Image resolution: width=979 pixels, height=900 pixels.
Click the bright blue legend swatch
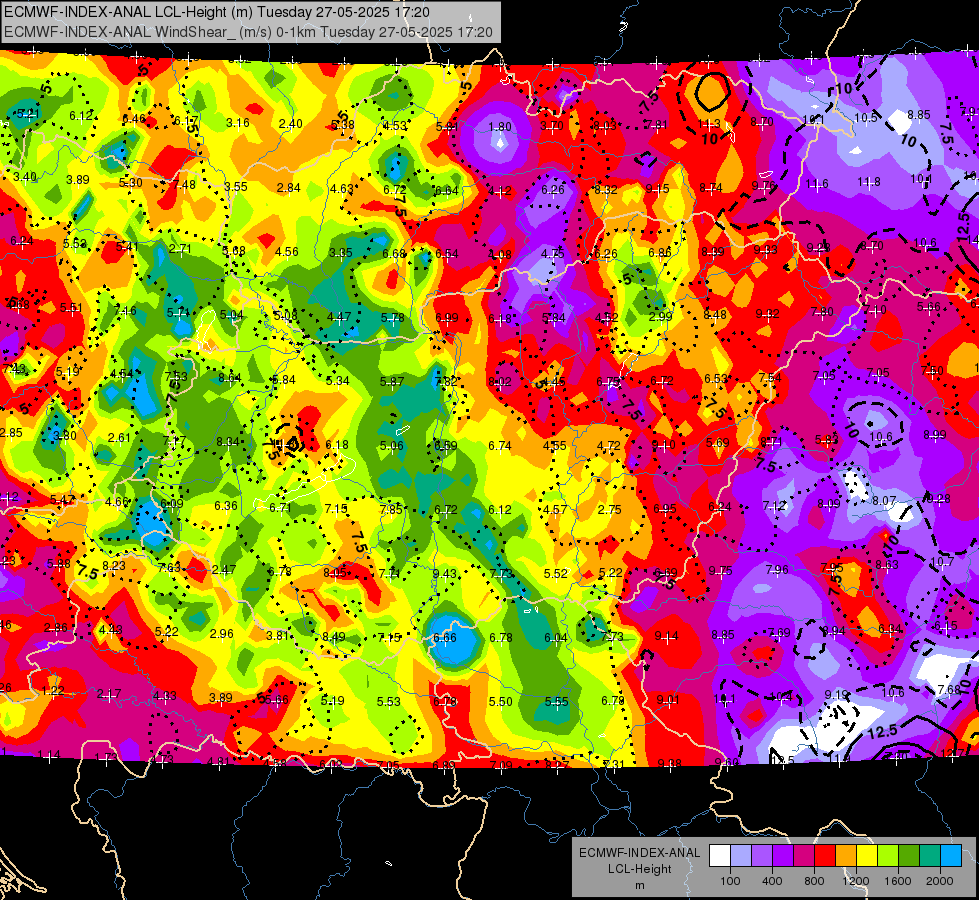[x=951, y=856]
